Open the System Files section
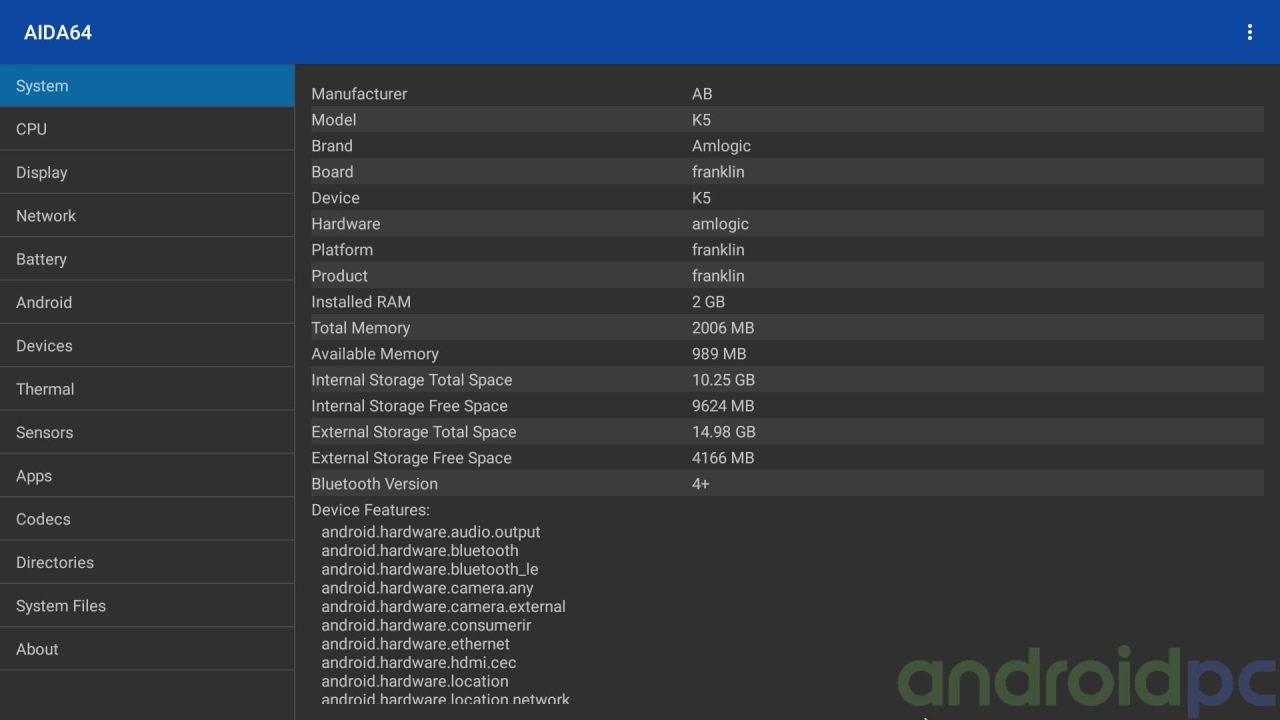This screenshot has width=1280, height=720. tap(147, 605)
